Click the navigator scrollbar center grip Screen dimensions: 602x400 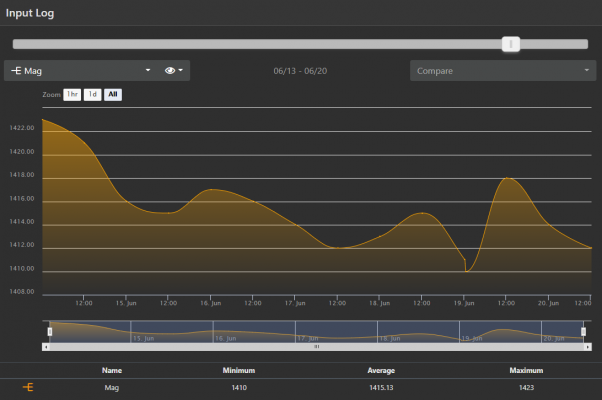click(x=317, y=347)
